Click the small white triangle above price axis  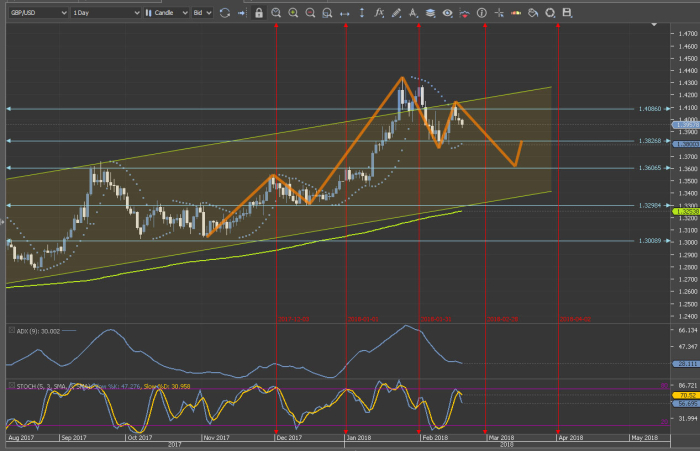pyautogui.click(x=654, y=25)
